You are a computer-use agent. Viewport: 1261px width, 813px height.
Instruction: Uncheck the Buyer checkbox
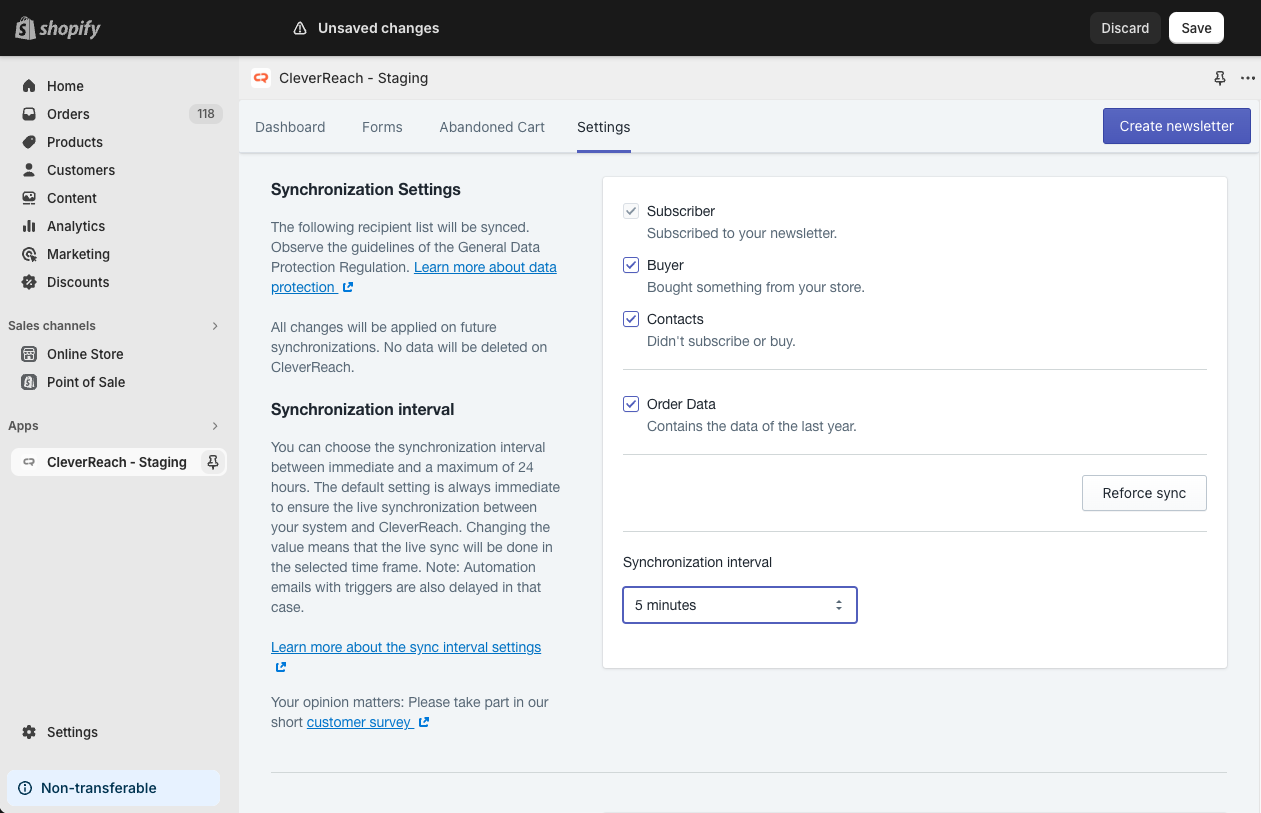click(631, 265)
